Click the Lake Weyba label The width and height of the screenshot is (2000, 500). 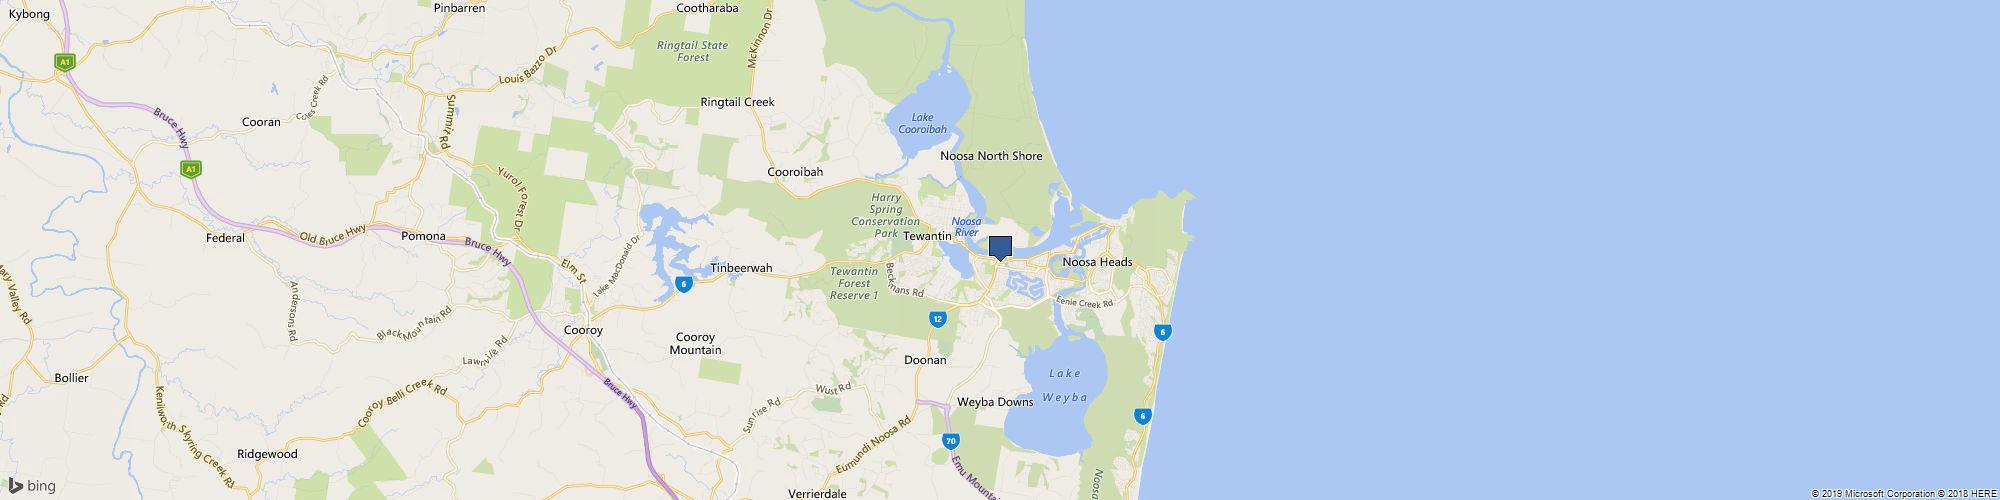coord(1065,385)
